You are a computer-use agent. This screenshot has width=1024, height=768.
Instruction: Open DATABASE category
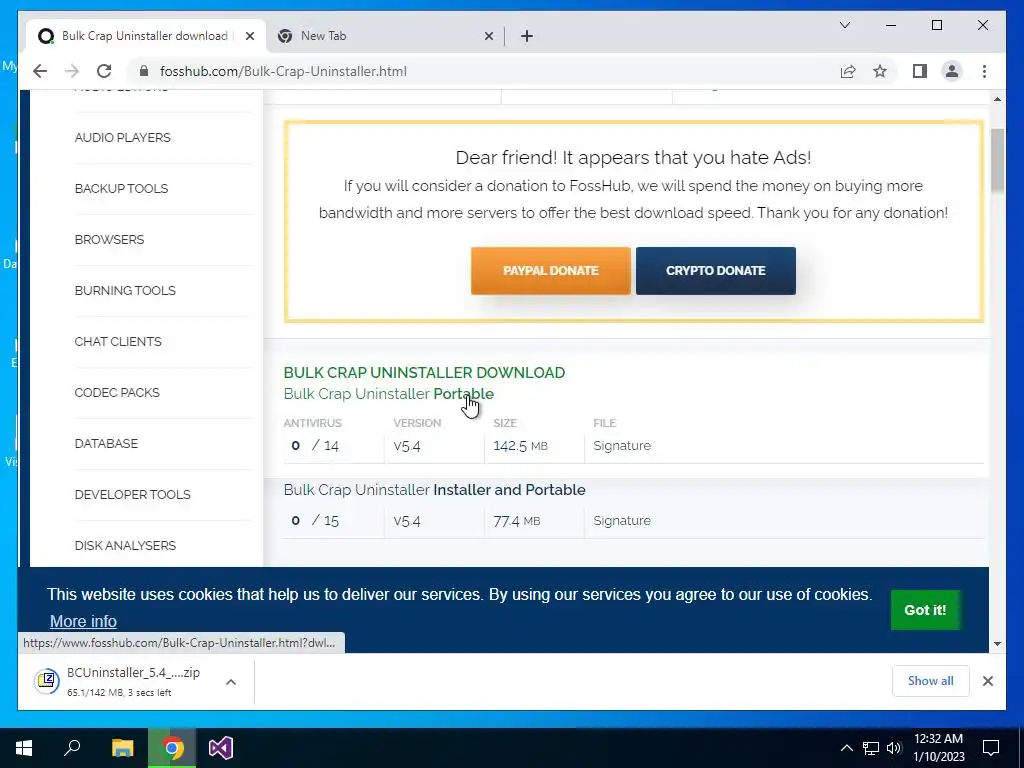point(106,443)
